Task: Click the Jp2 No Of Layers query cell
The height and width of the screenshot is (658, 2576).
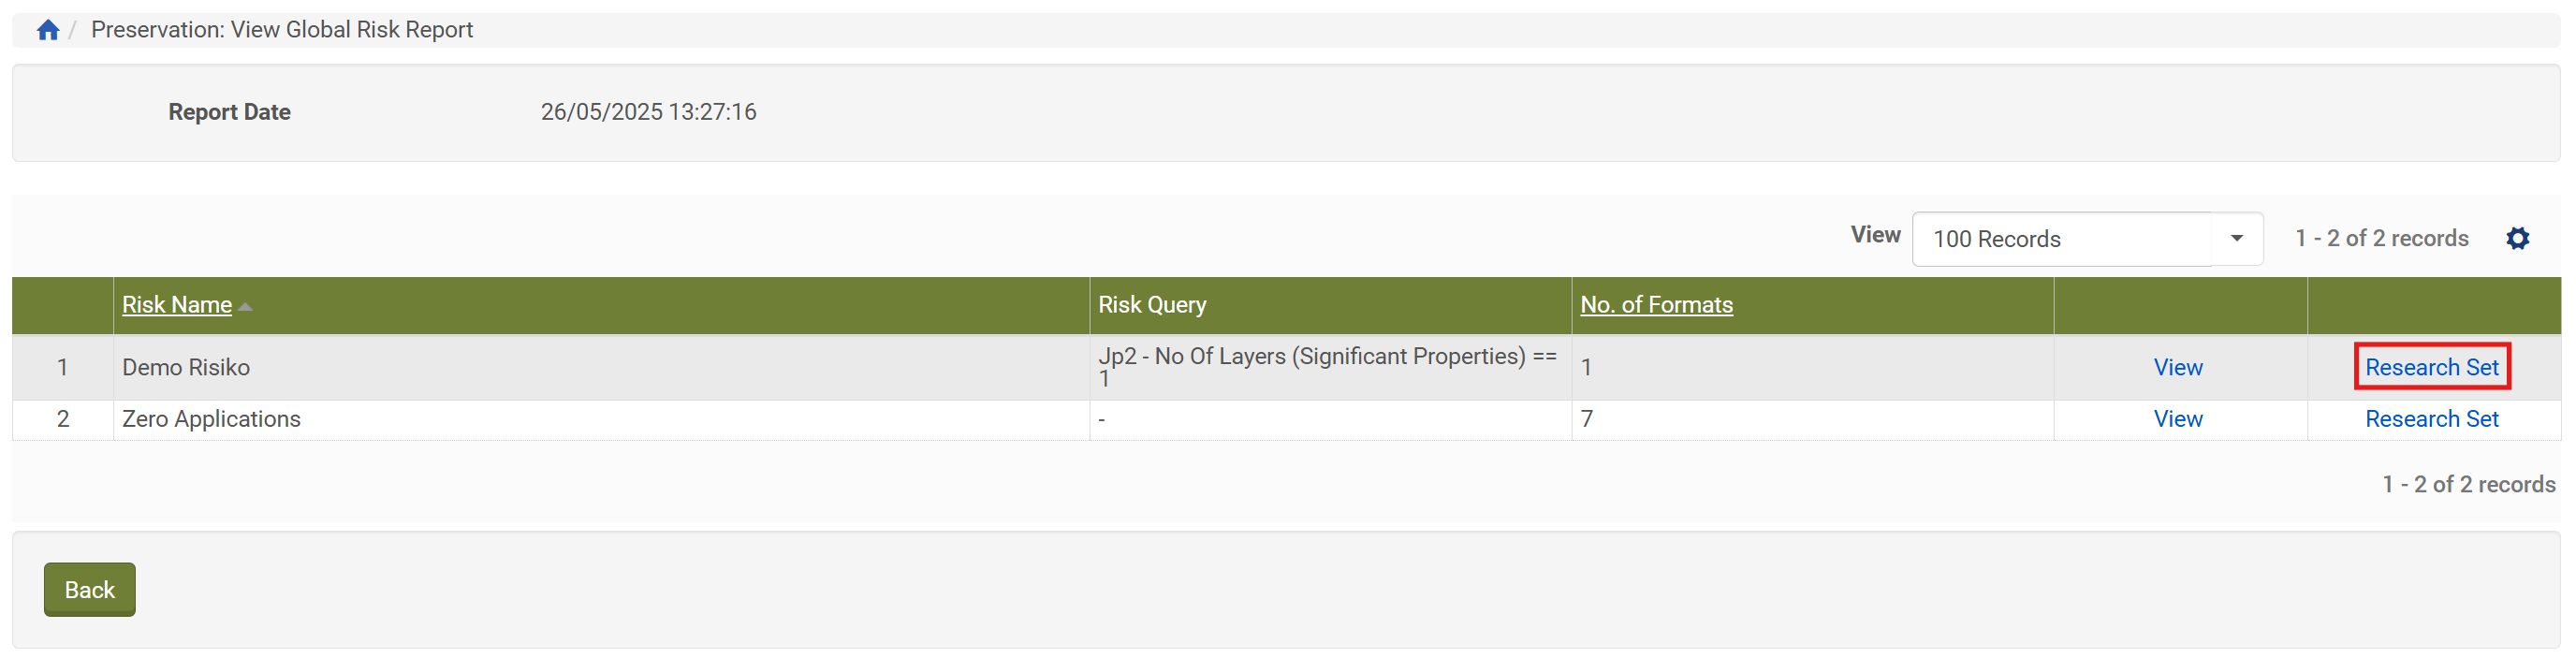Action: [x=1326, y=366]
